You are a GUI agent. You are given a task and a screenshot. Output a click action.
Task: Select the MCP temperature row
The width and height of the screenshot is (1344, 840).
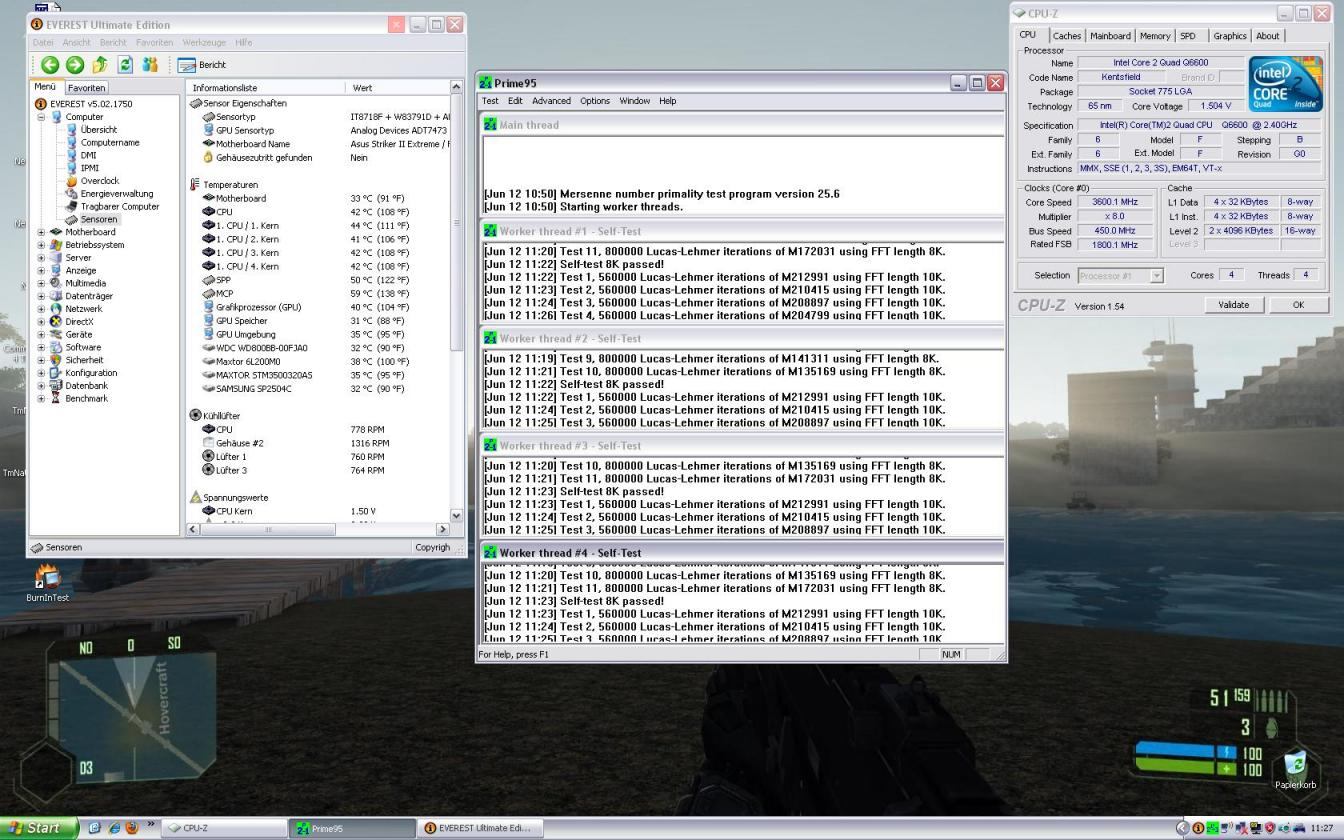coord(318,294)
